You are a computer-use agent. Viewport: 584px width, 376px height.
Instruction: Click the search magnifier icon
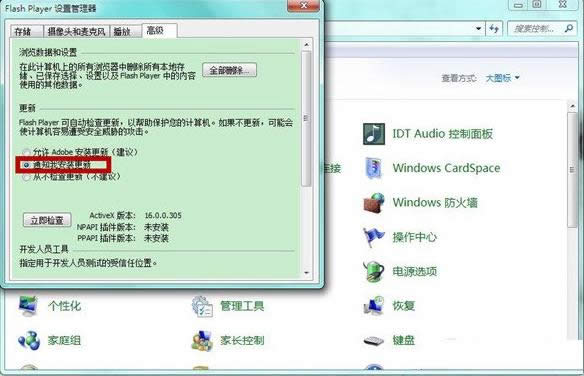pos(568,28)
